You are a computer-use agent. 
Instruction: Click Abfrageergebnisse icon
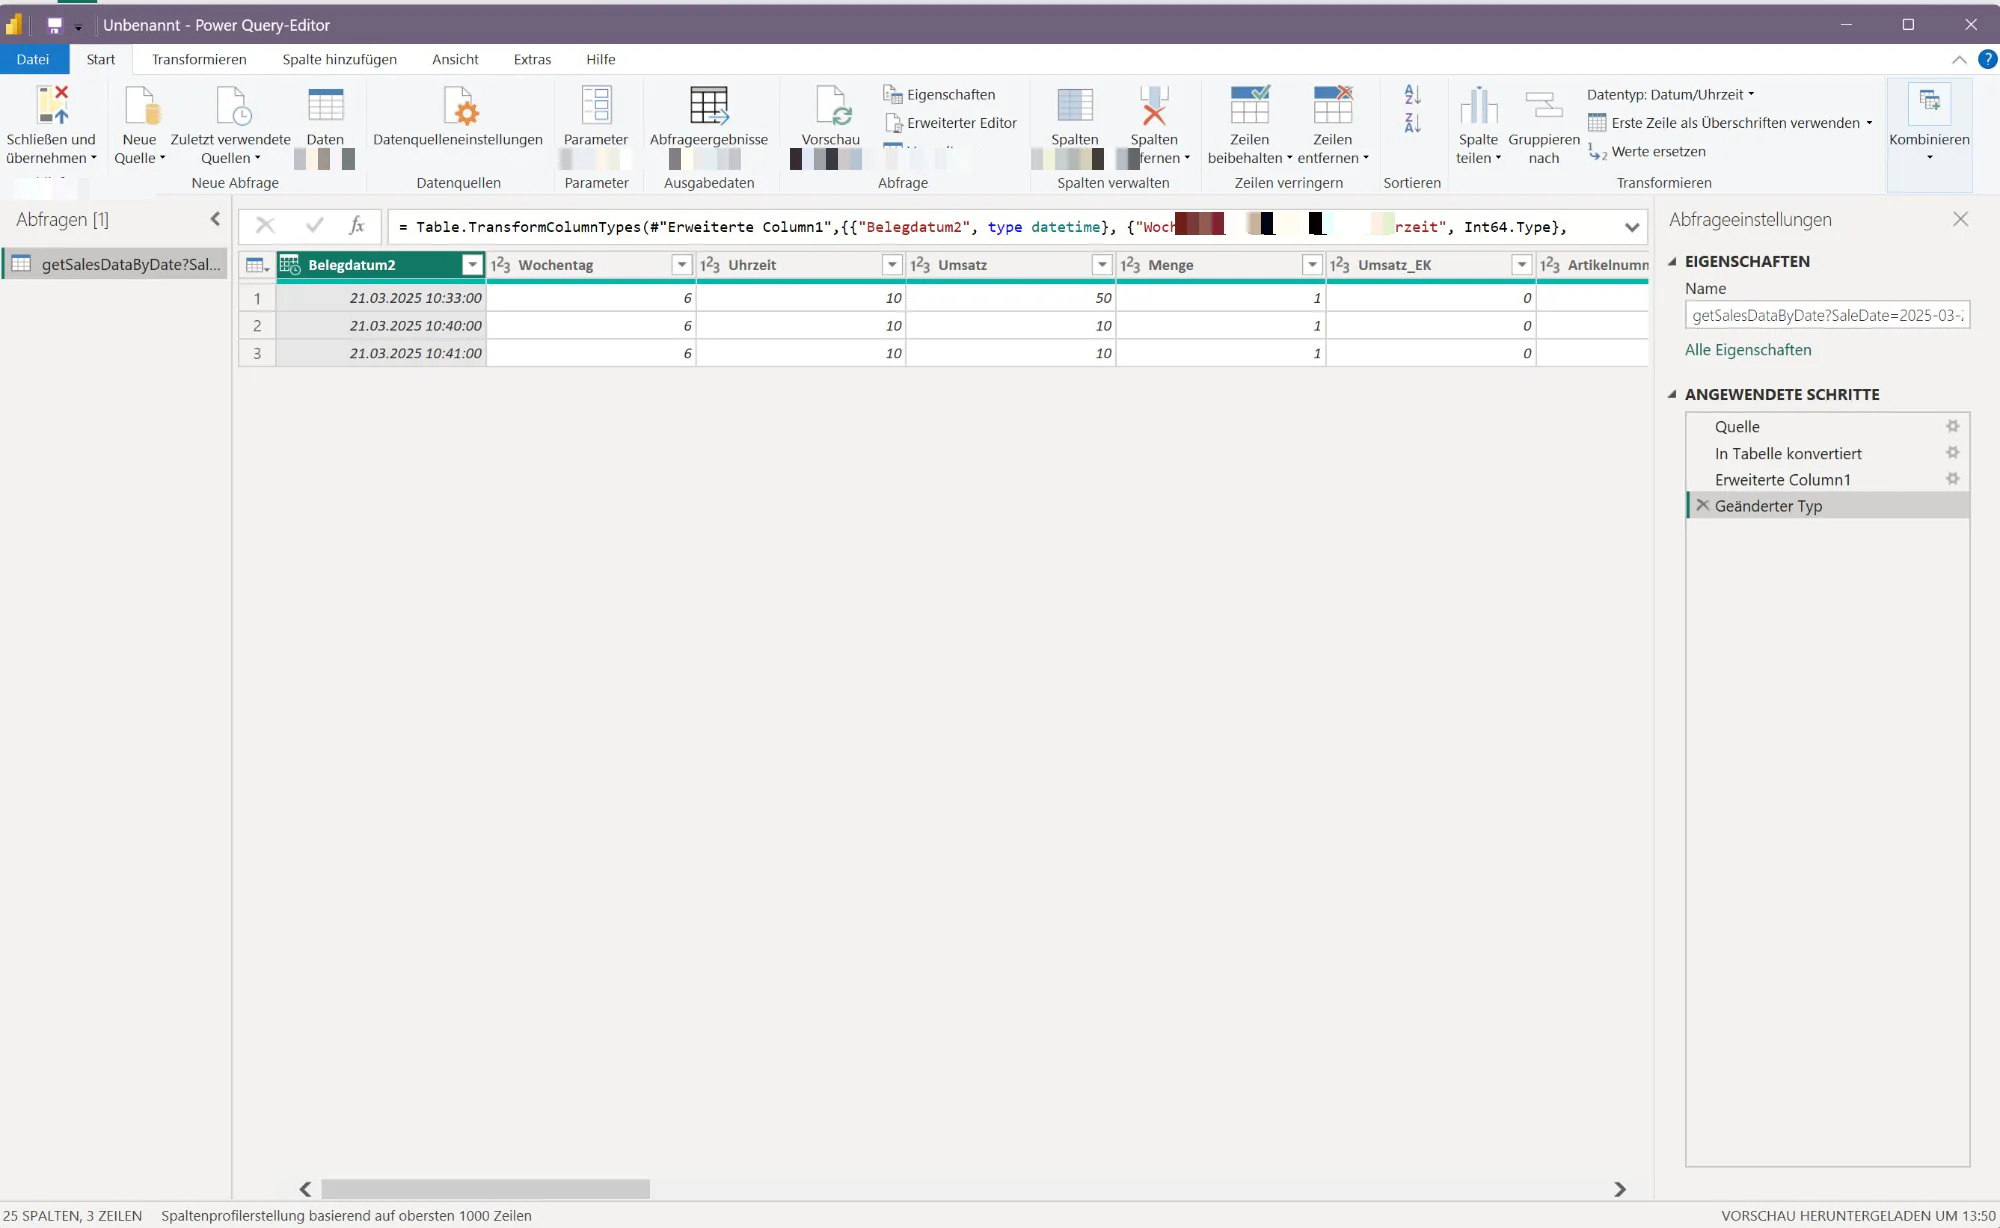click(709, 105)
